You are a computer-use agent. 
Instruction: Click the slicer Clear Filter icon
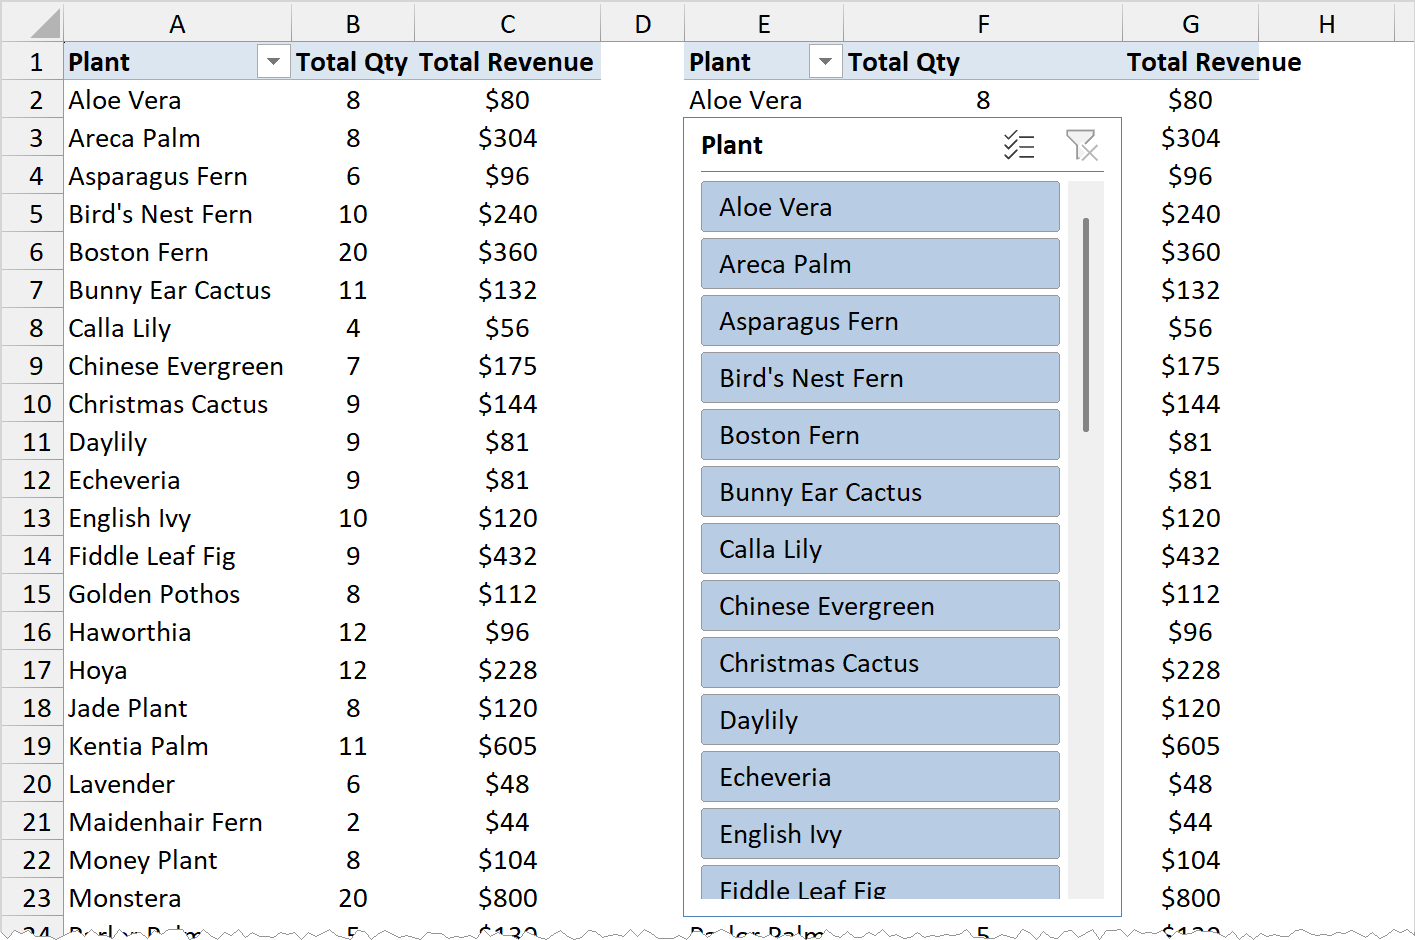(x=1081, y=146)
